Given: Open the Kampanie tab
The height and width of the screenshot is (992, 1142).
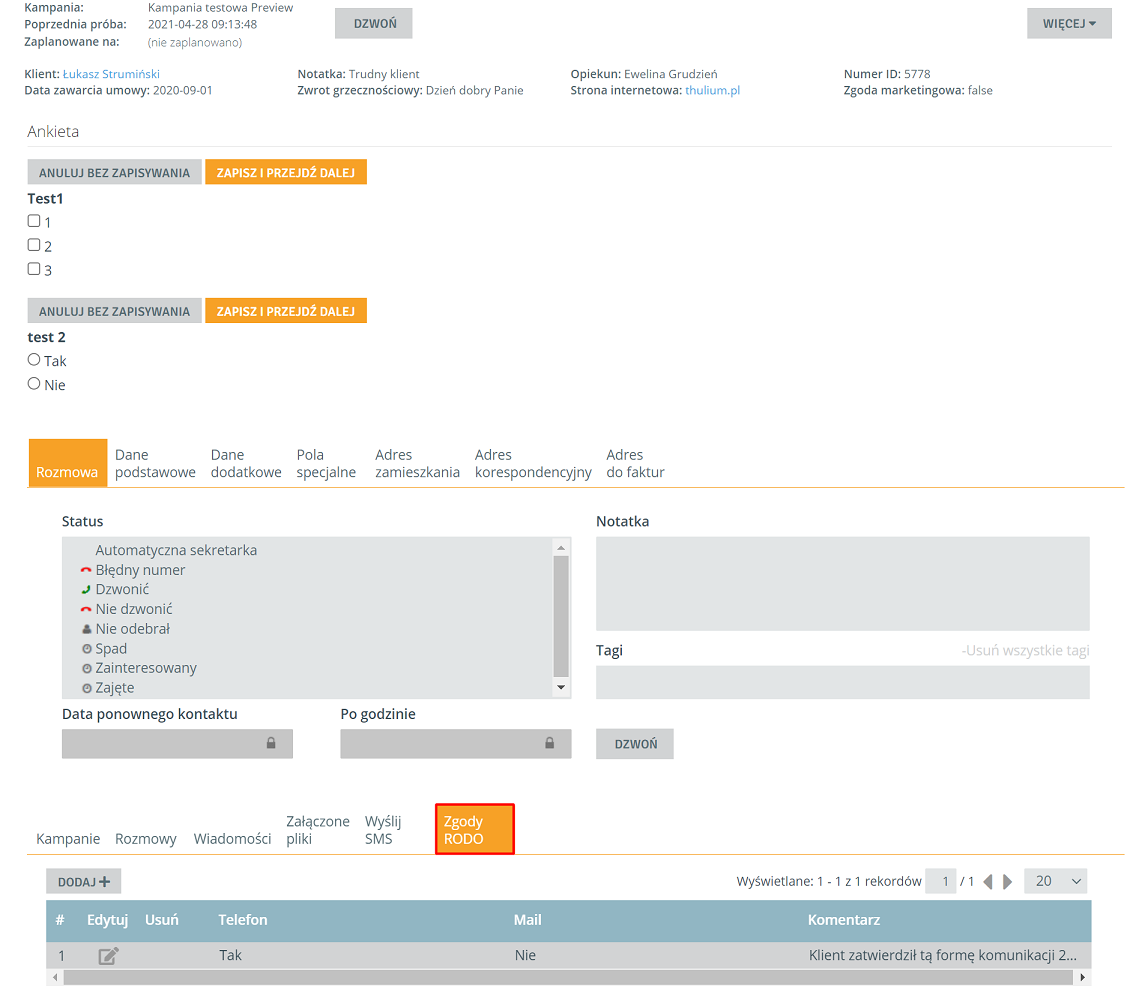Looking at the screenshot, I should click(68, 838).
